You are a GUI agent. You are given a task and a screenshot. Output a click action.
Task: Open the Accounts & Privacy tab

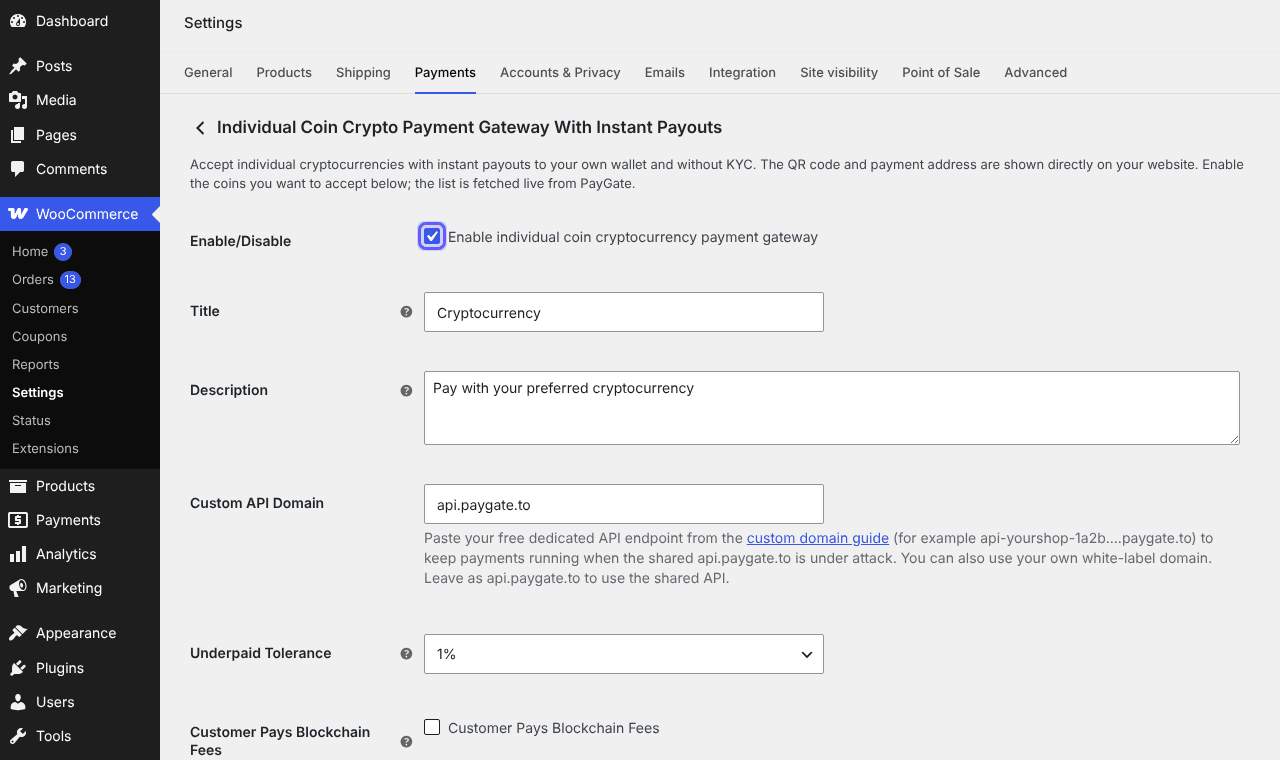click(560, 72)
